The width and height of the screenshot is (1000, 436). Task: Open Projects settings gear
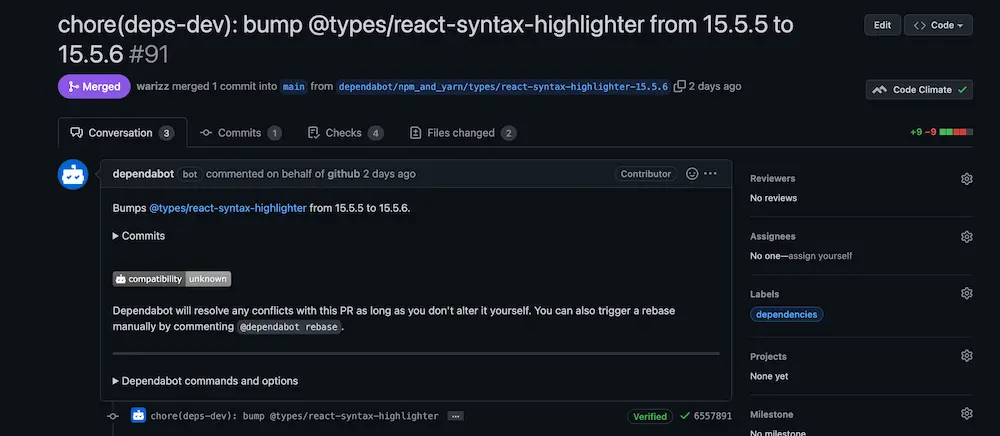tap(966, 356)
